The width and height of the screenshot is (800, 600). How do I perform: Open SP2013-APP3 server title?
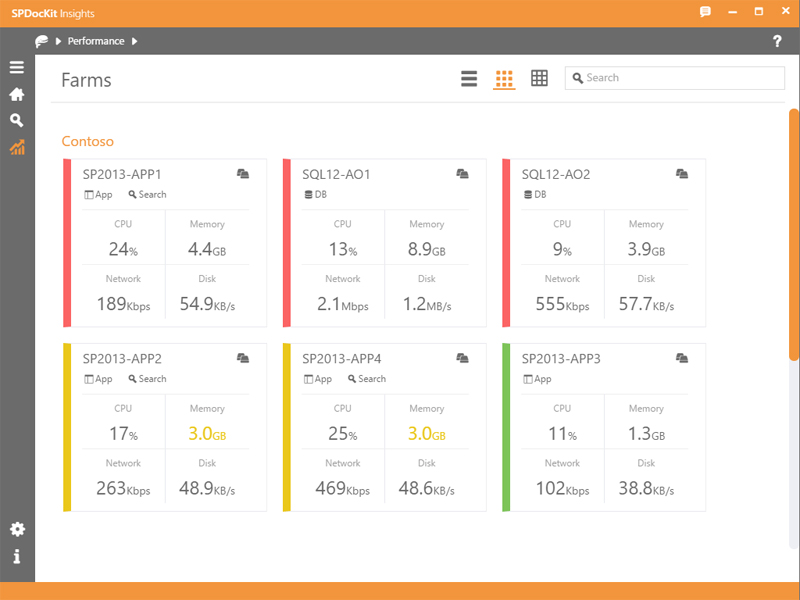561,359
